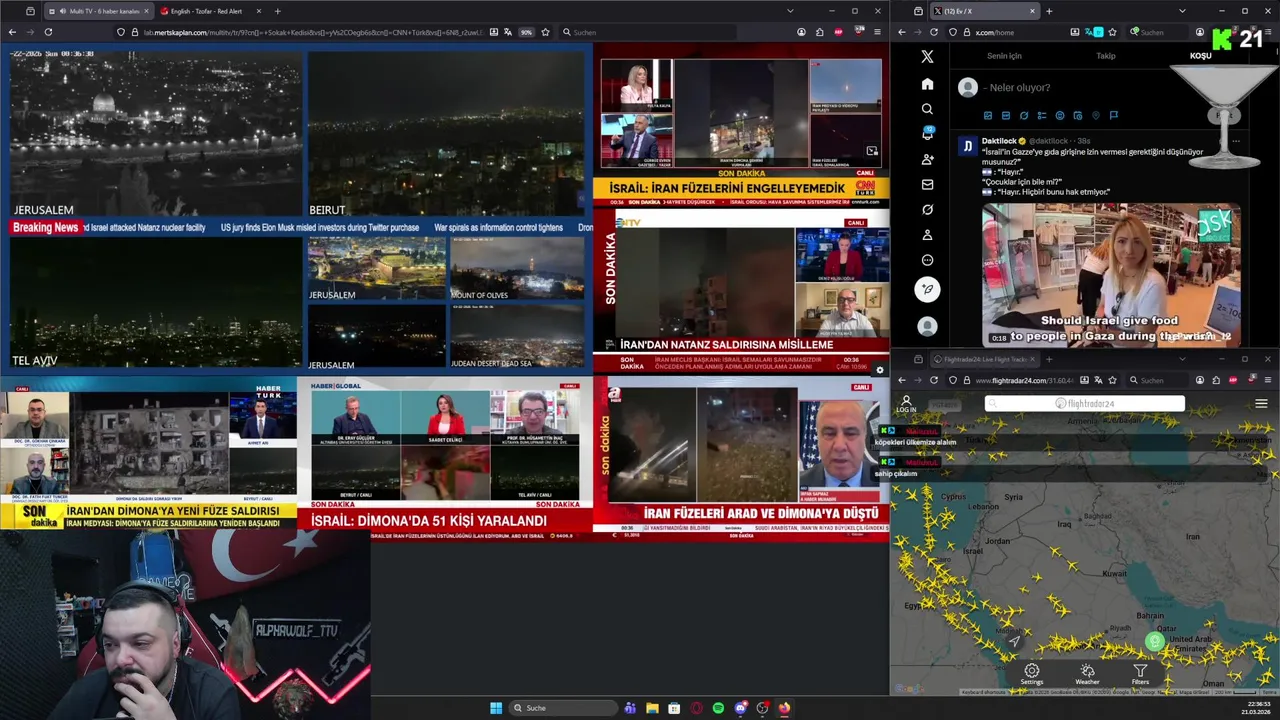The image size is (1280, 720).
Task: Select the BEIRUT live camera feed
Action: pyautogui.click(x=447, y=134)
